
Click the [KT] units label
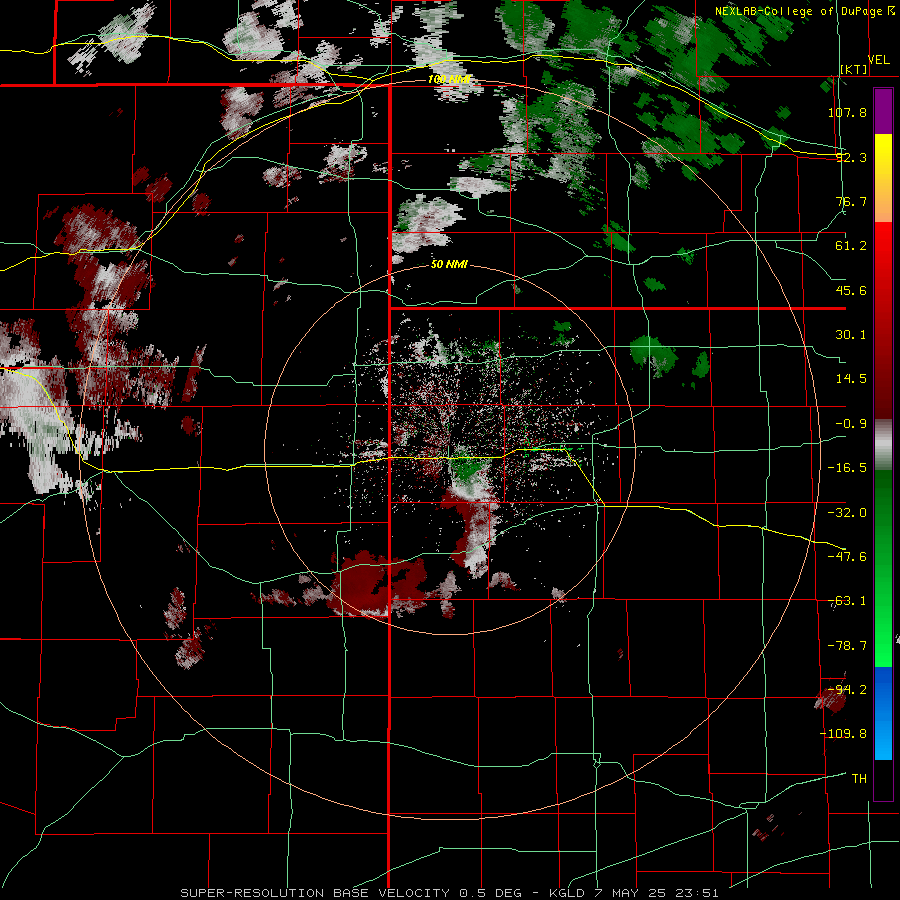(854, 69)
